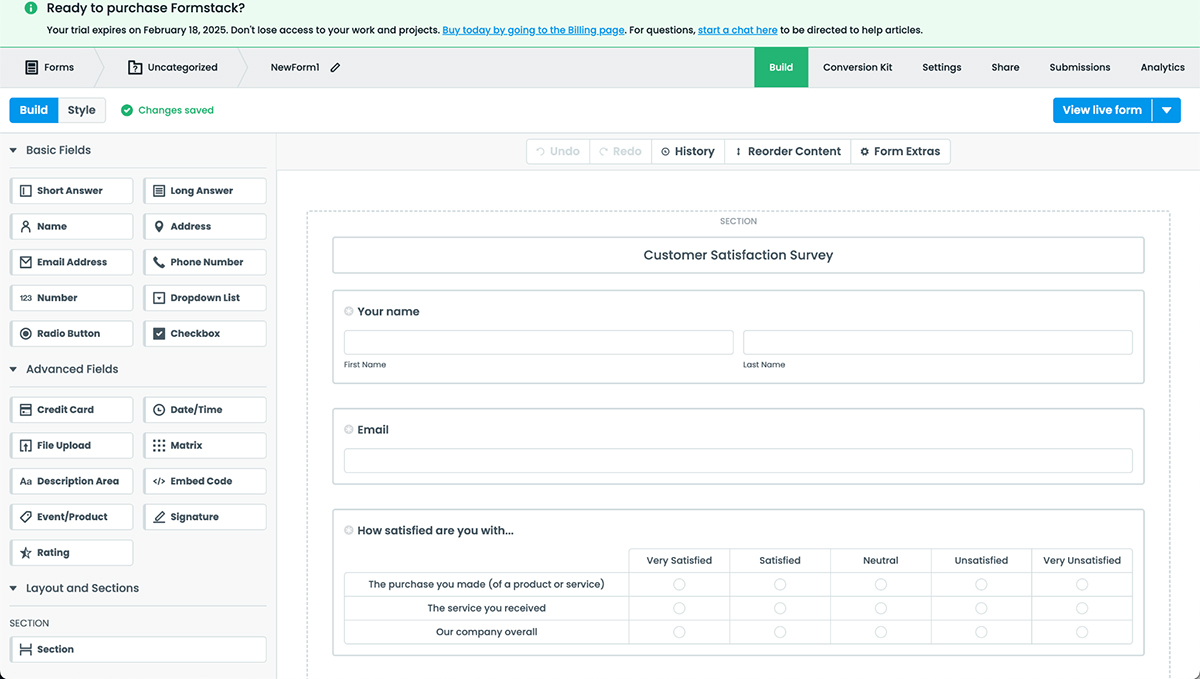Add an Embed Code field

(205, 481)
